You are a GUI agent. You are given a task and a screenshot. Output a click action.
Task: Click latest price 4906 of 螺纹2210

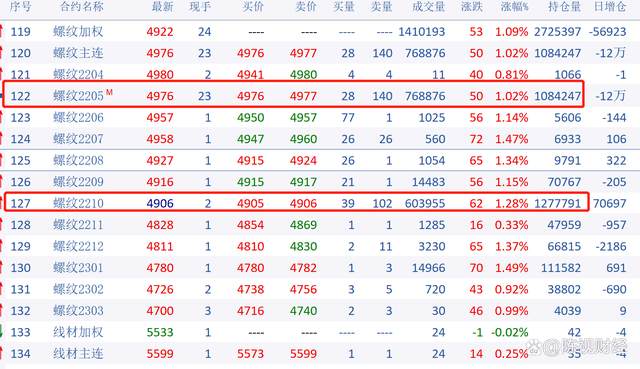160,203
